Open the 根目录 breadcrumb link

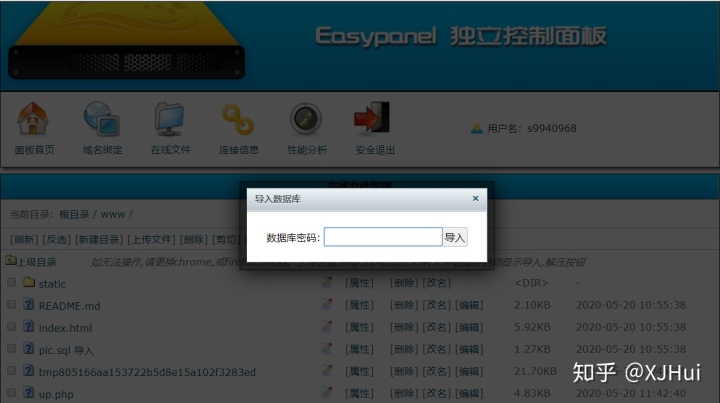point(74,214)
